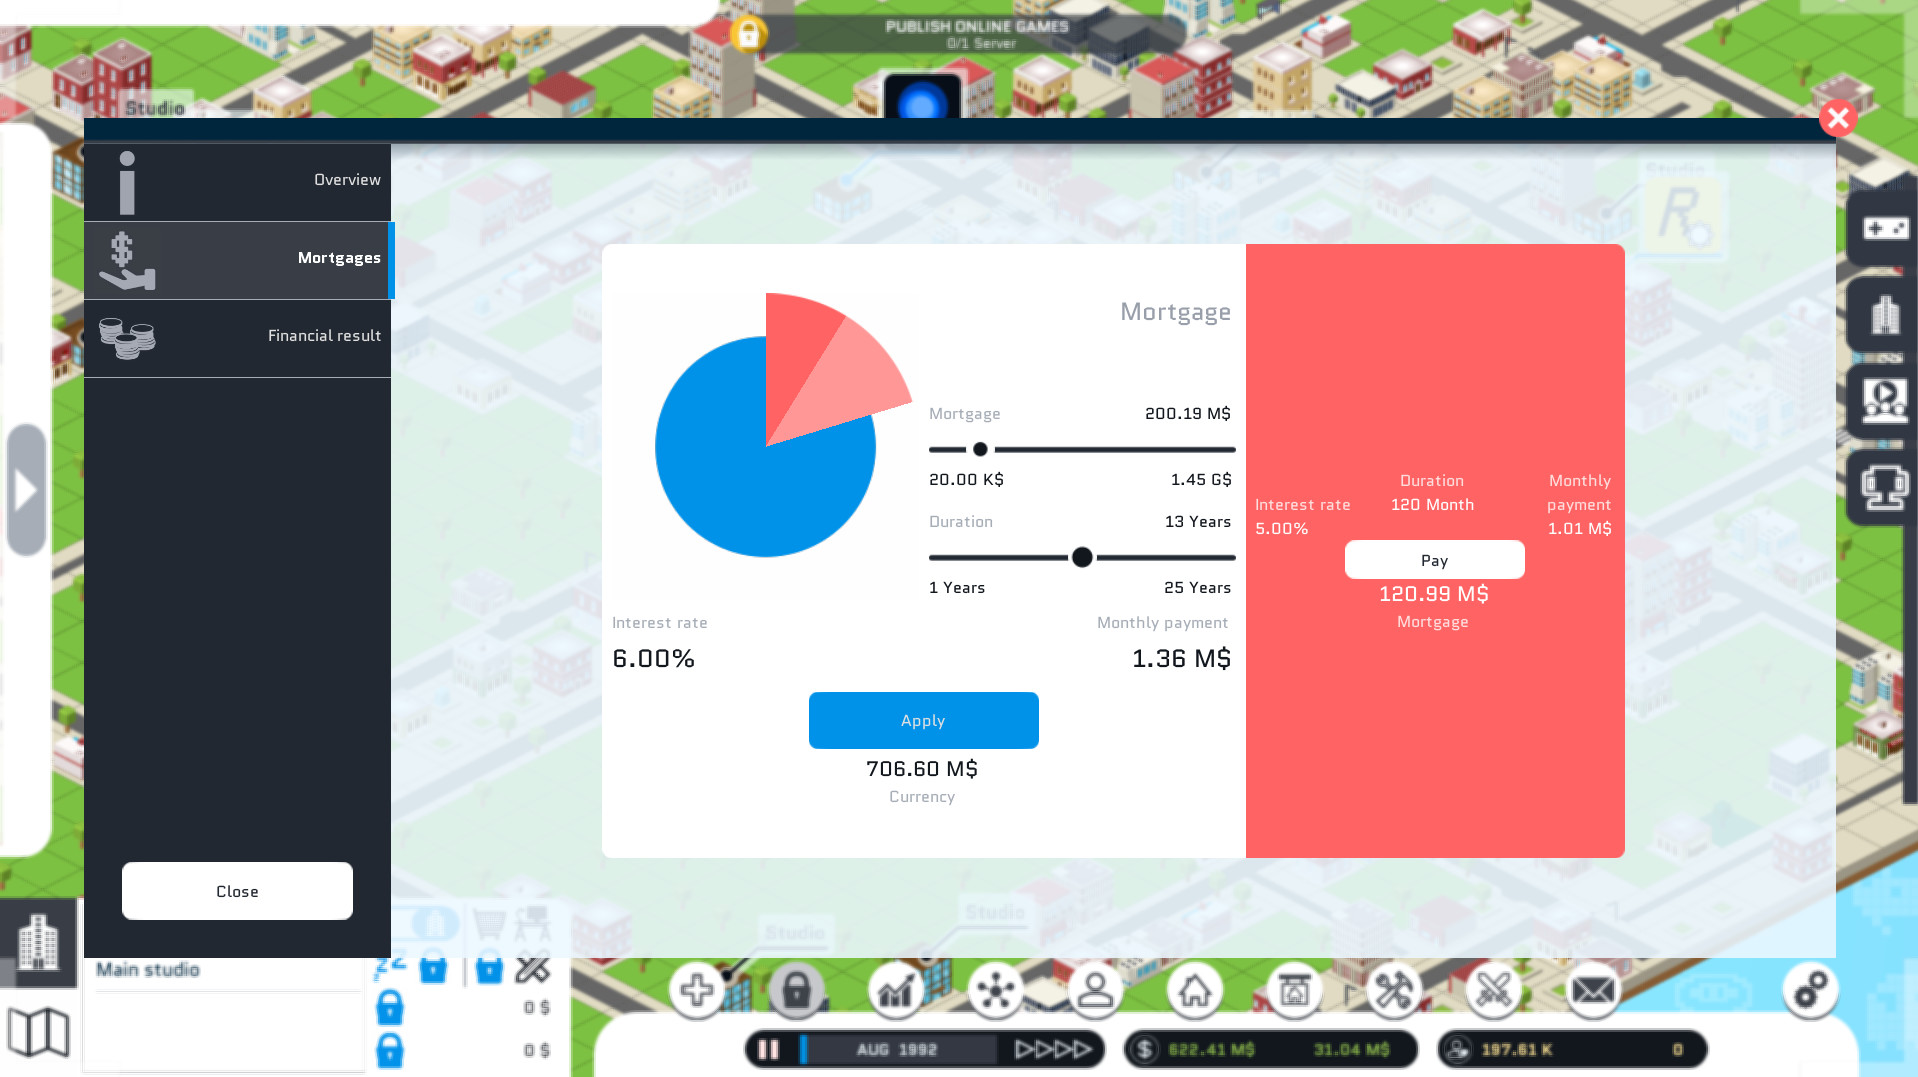Click the mortgage amount slider handle

point(980,450)
